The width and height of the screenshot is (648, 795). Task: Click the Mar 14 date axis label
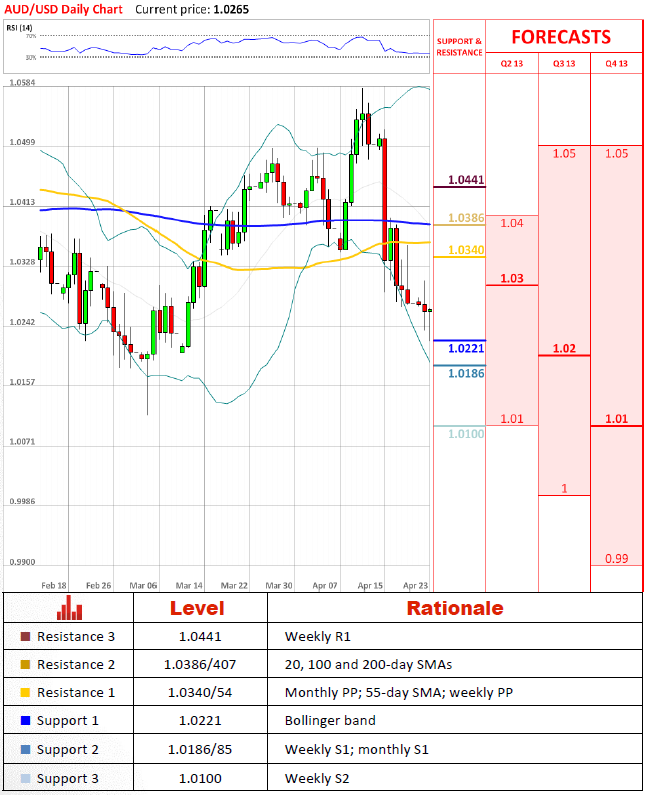click(x=189, y=586)
